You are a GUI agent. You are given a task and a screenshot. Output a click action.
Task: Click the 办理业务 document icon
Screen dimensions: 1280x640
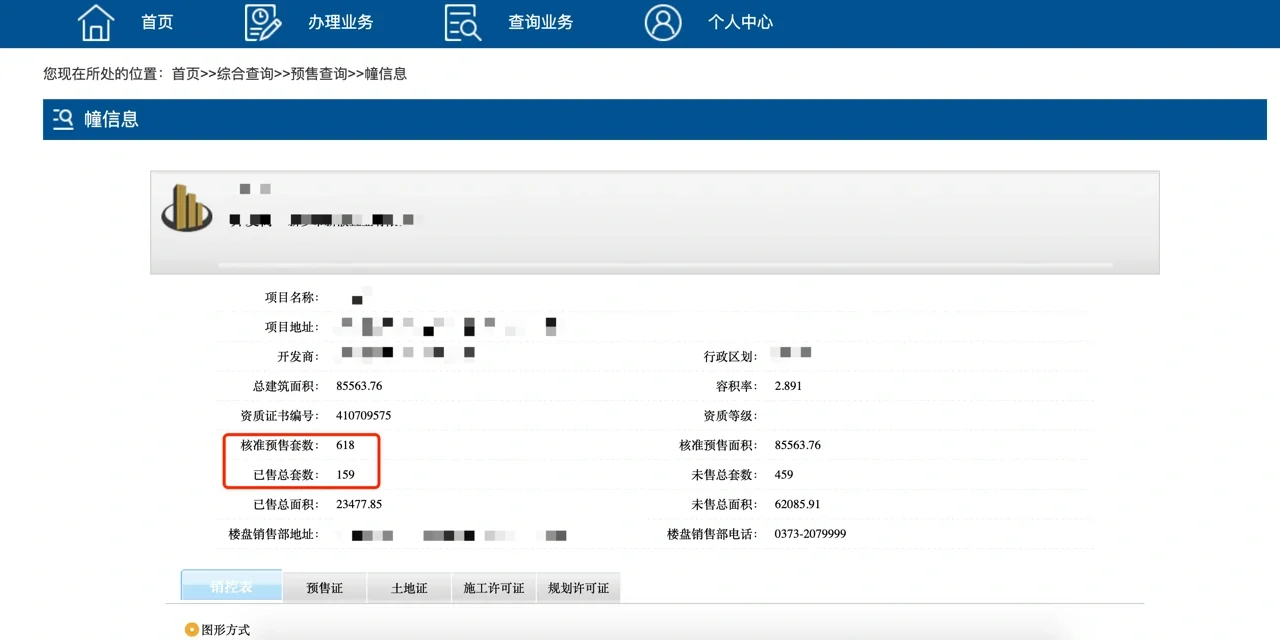[263, 22]
